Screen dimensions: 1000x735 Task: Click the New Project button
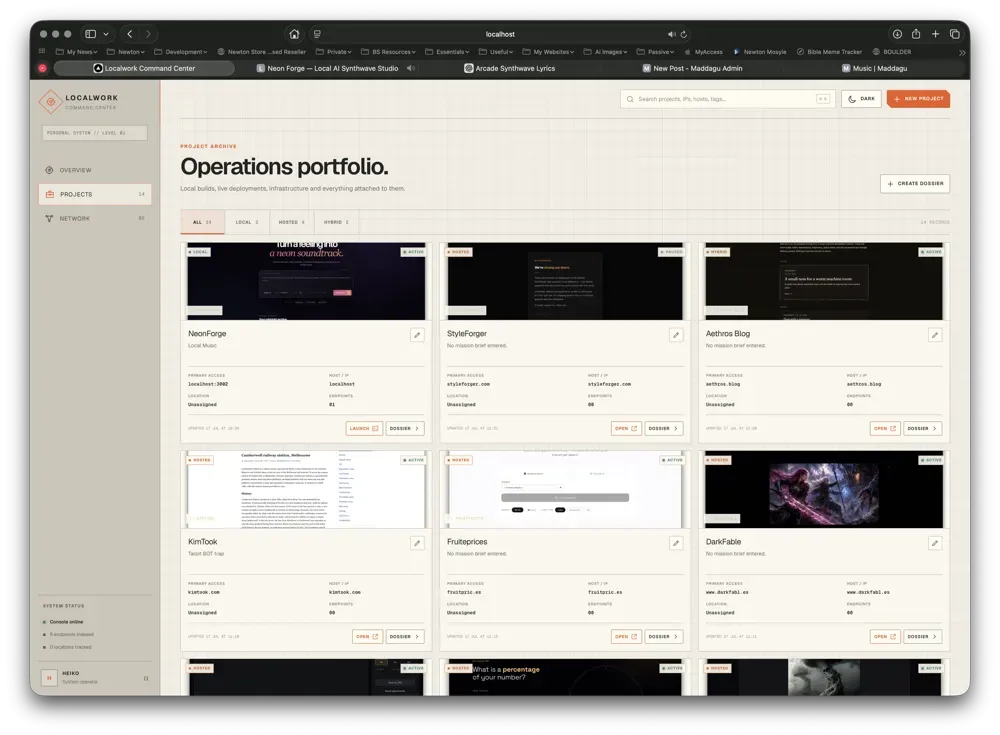(918, 99)
